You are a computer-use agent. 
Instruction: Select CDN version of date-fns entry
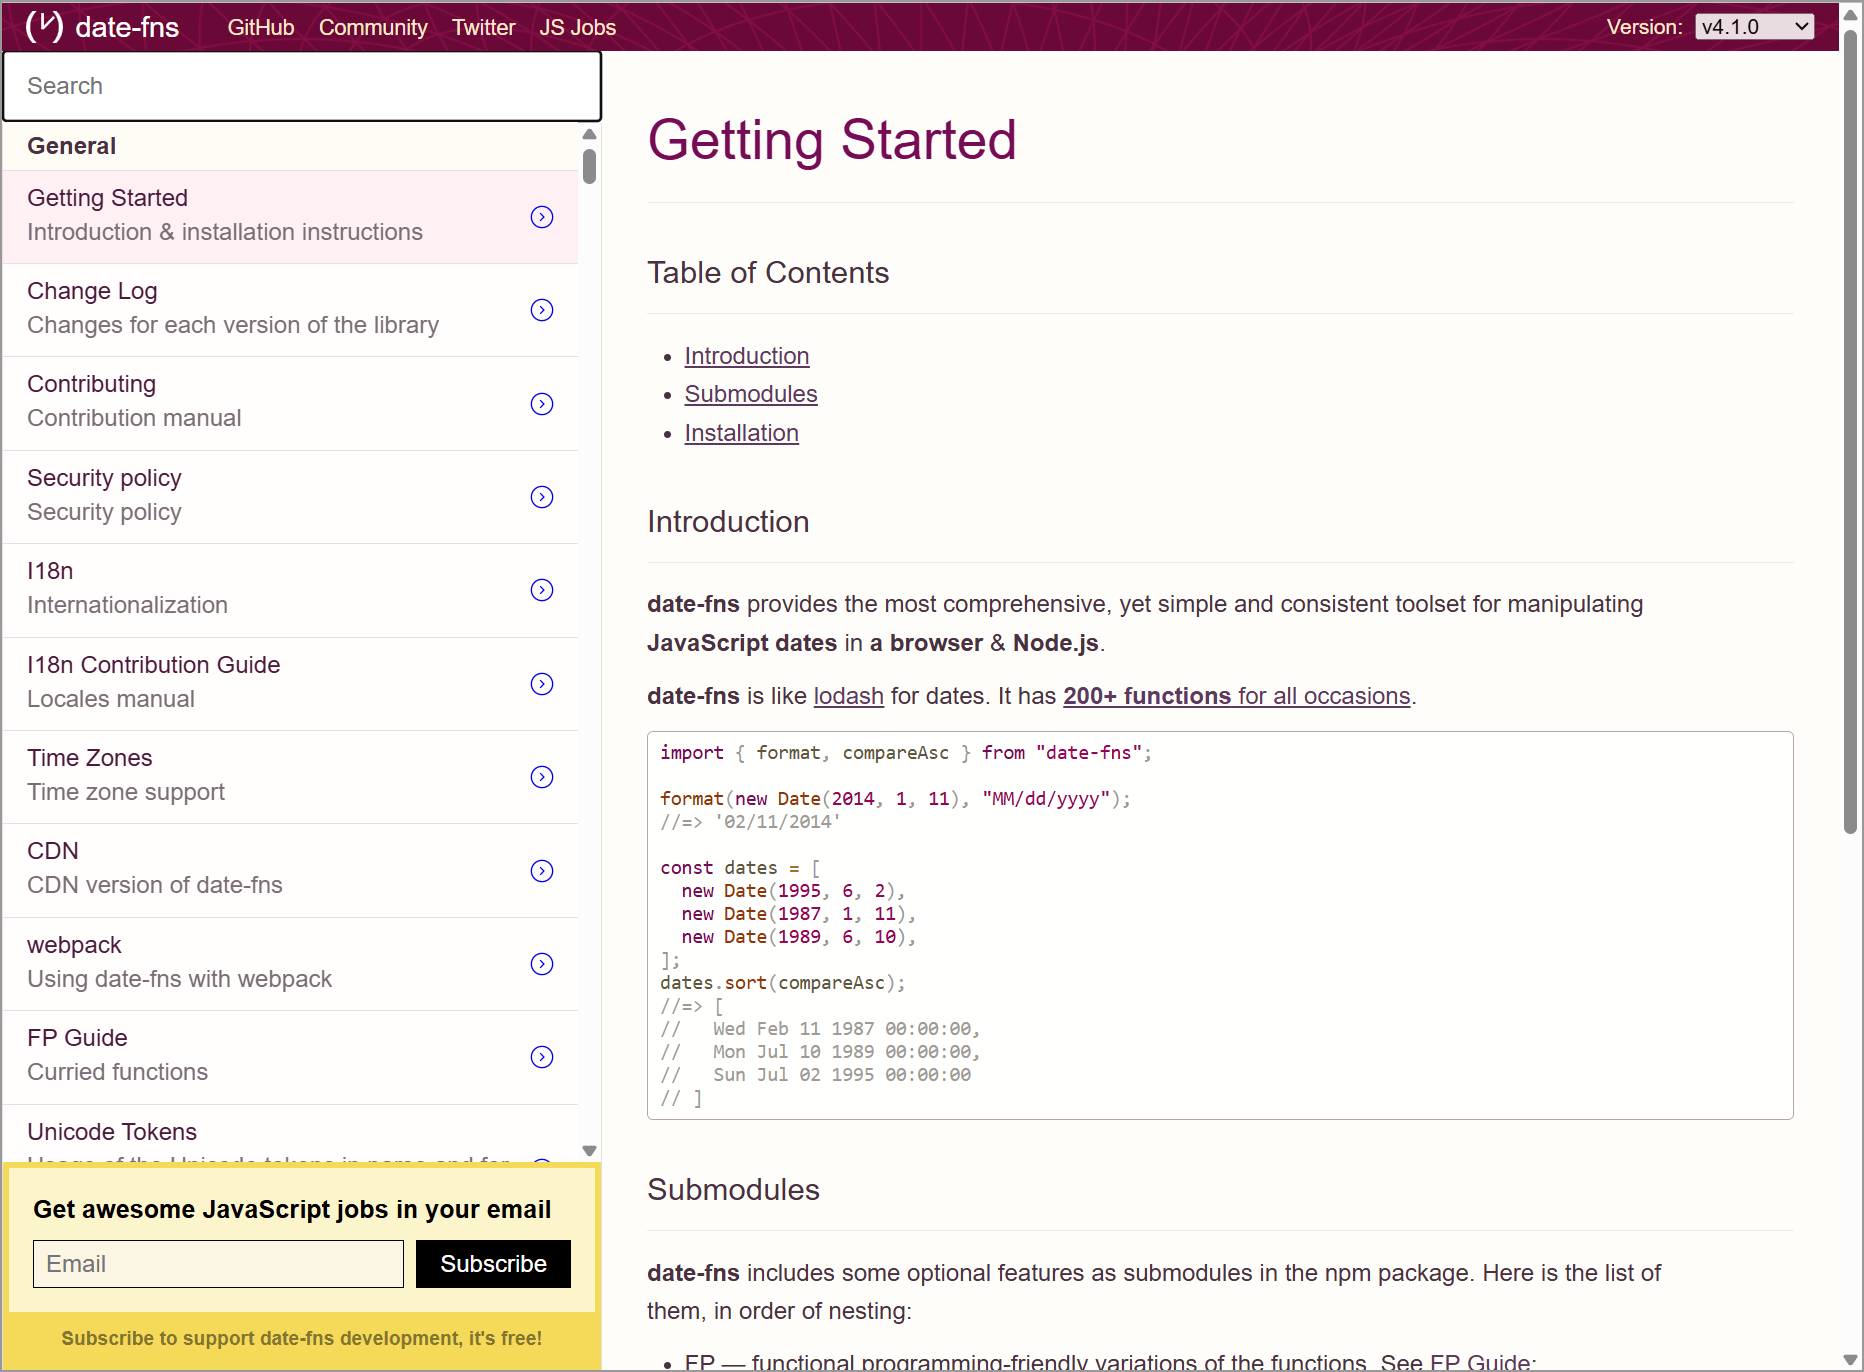click(290, 871)
